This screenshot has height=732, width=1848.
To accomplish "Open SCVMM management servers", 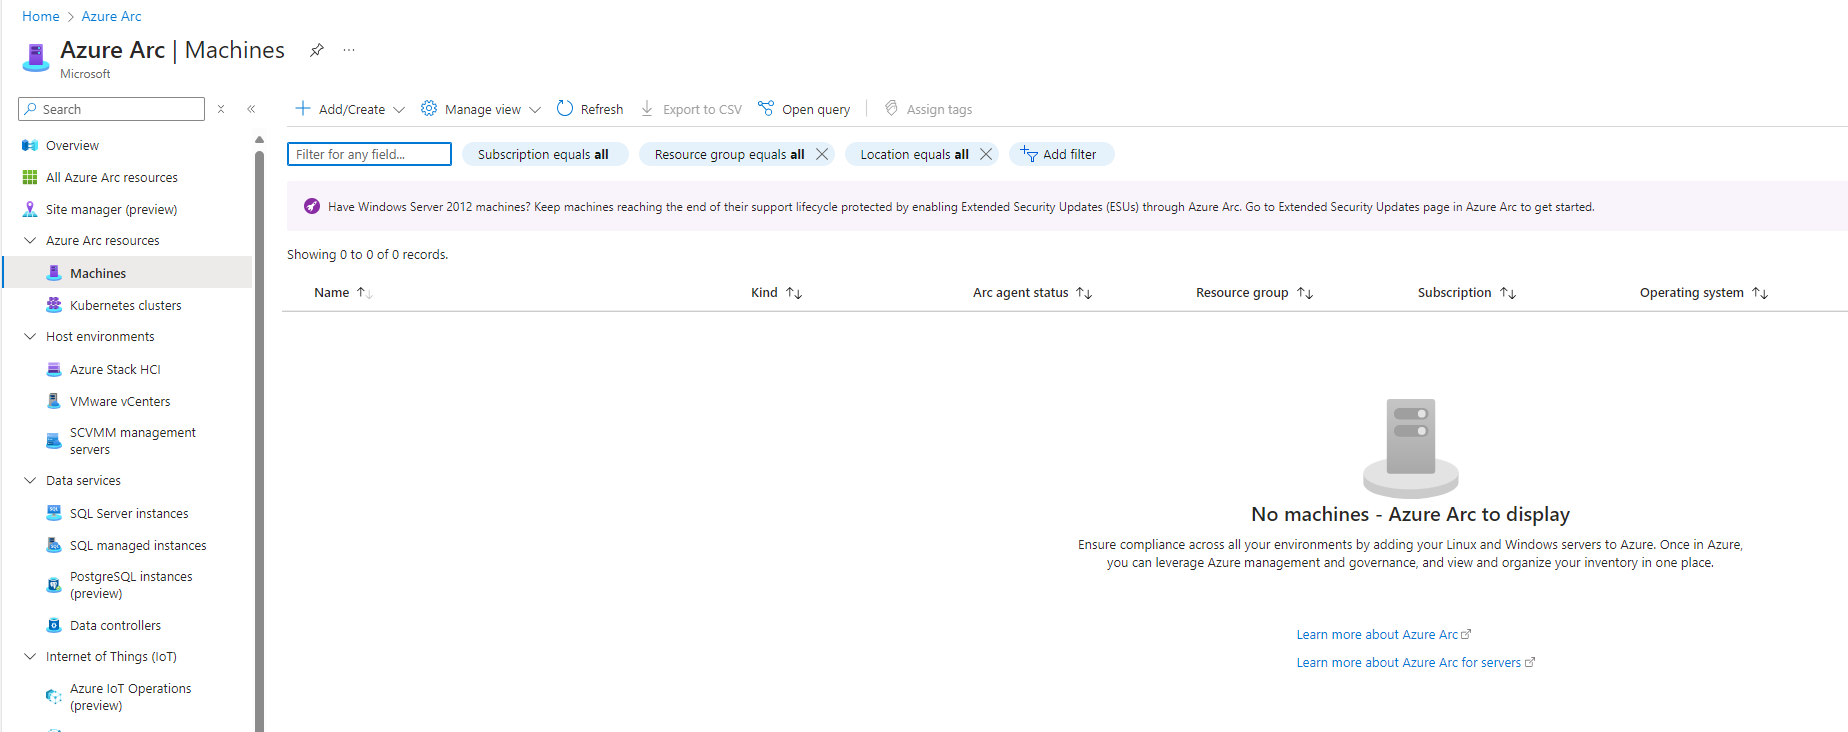I will coord(132,441).
